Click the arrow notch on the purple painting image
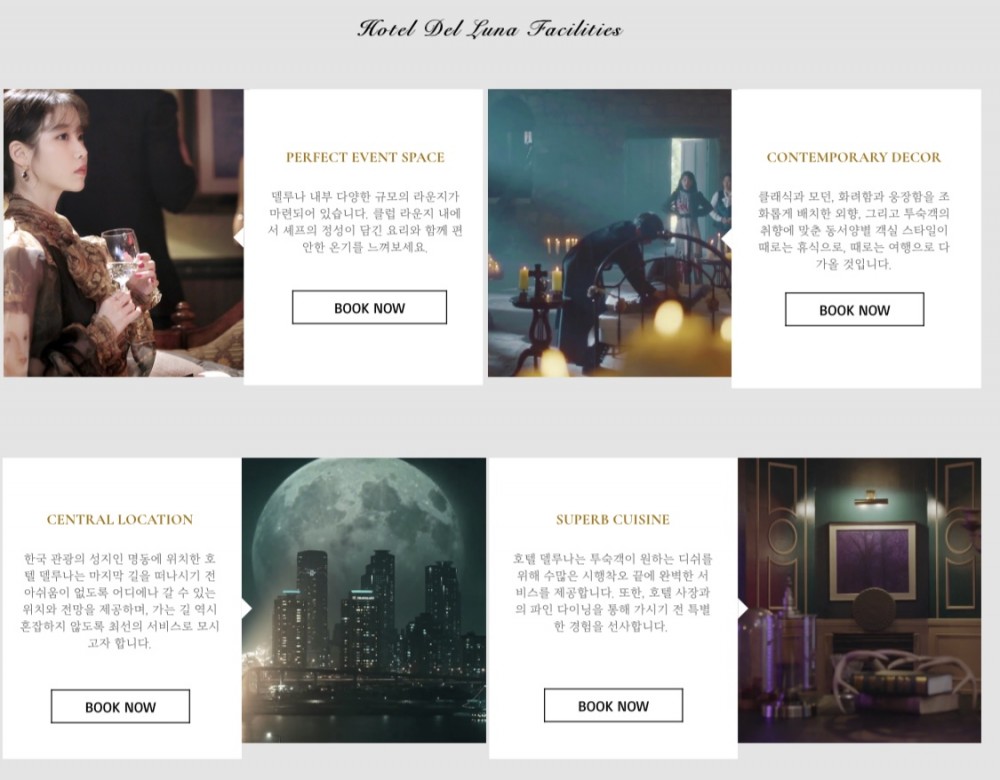1000x780 pixels. point(743,609)
